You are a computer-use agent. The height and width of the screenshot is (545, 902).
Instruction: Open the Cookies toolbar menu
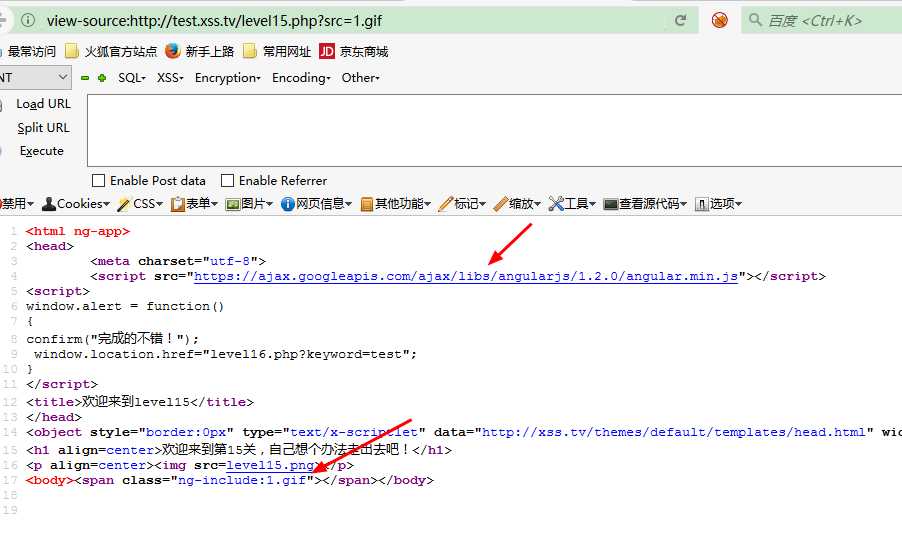click(75, 204)
